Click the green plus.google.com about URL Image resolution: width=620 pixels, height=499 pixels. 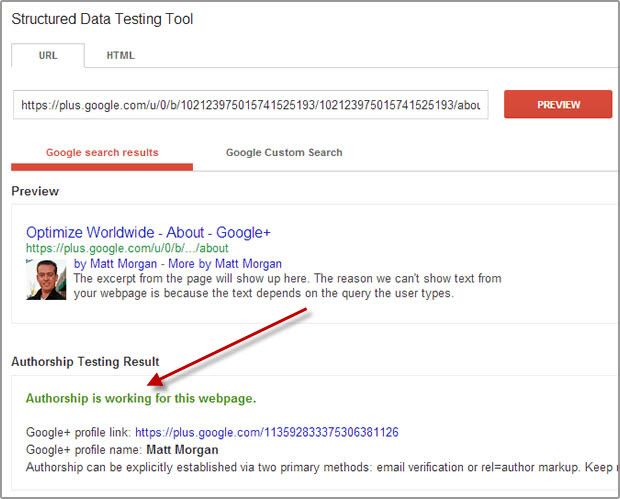pyautogui.click(x=127, y=248)
